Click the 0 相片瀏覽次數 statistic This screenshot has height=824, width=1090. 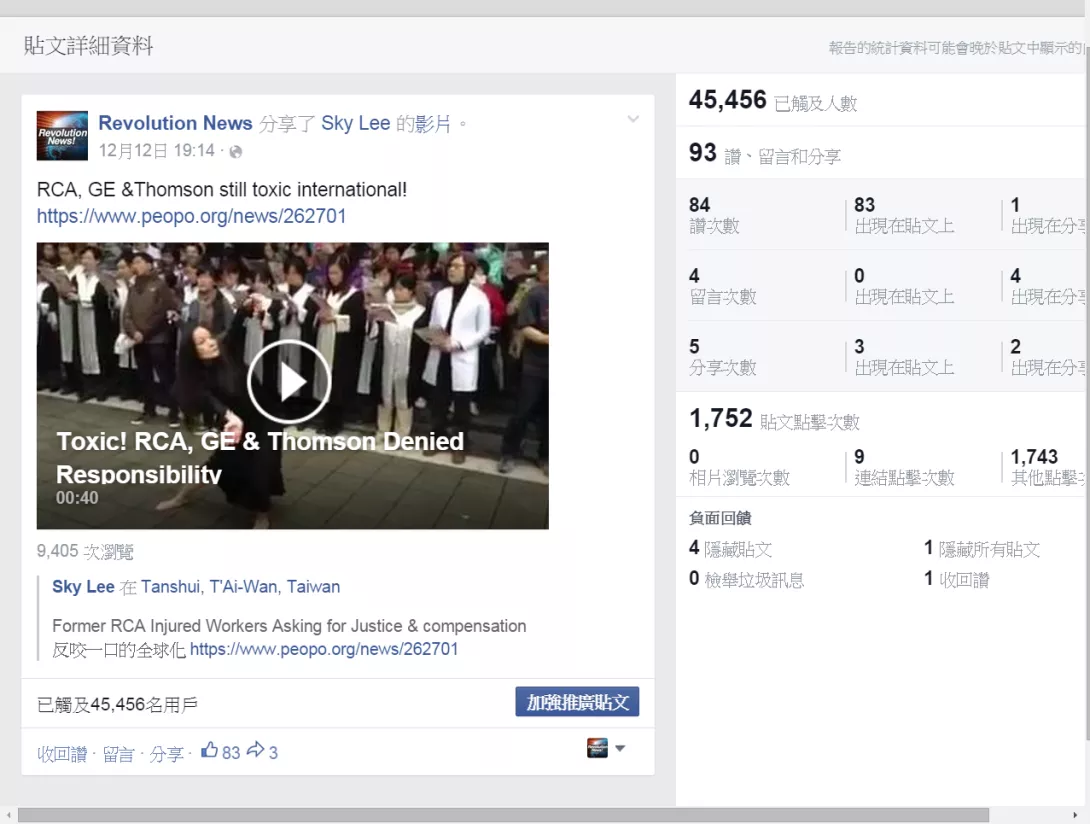[740, 467]
